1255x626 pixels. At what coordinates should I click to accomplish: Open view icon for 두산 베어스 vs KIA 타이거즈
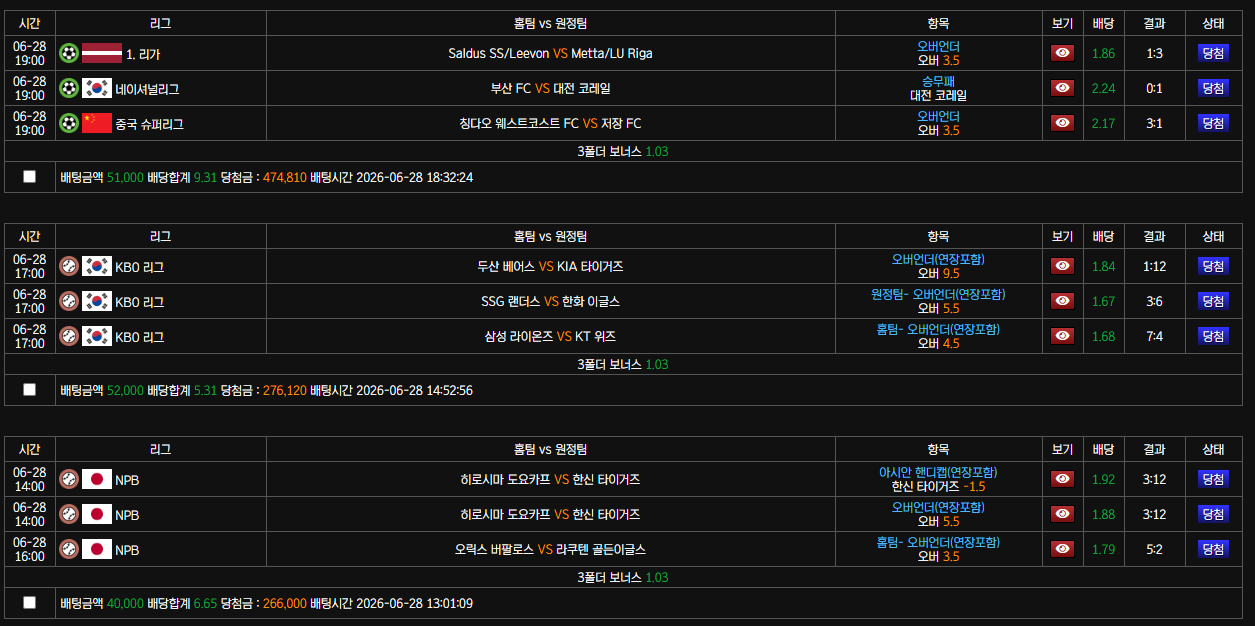pos(1062,266)
